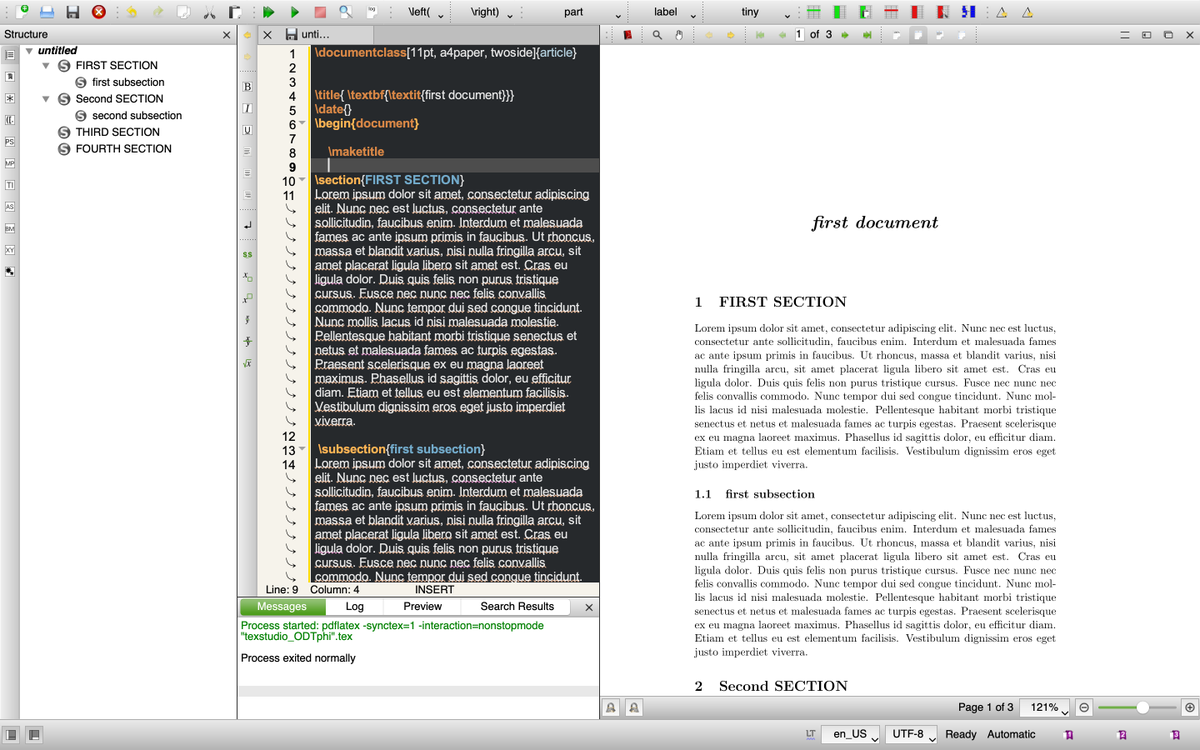Toggle the bottom-left side panel button
Image resolution: width=1200 pixels, height=750 pixels.
(10, 735)
